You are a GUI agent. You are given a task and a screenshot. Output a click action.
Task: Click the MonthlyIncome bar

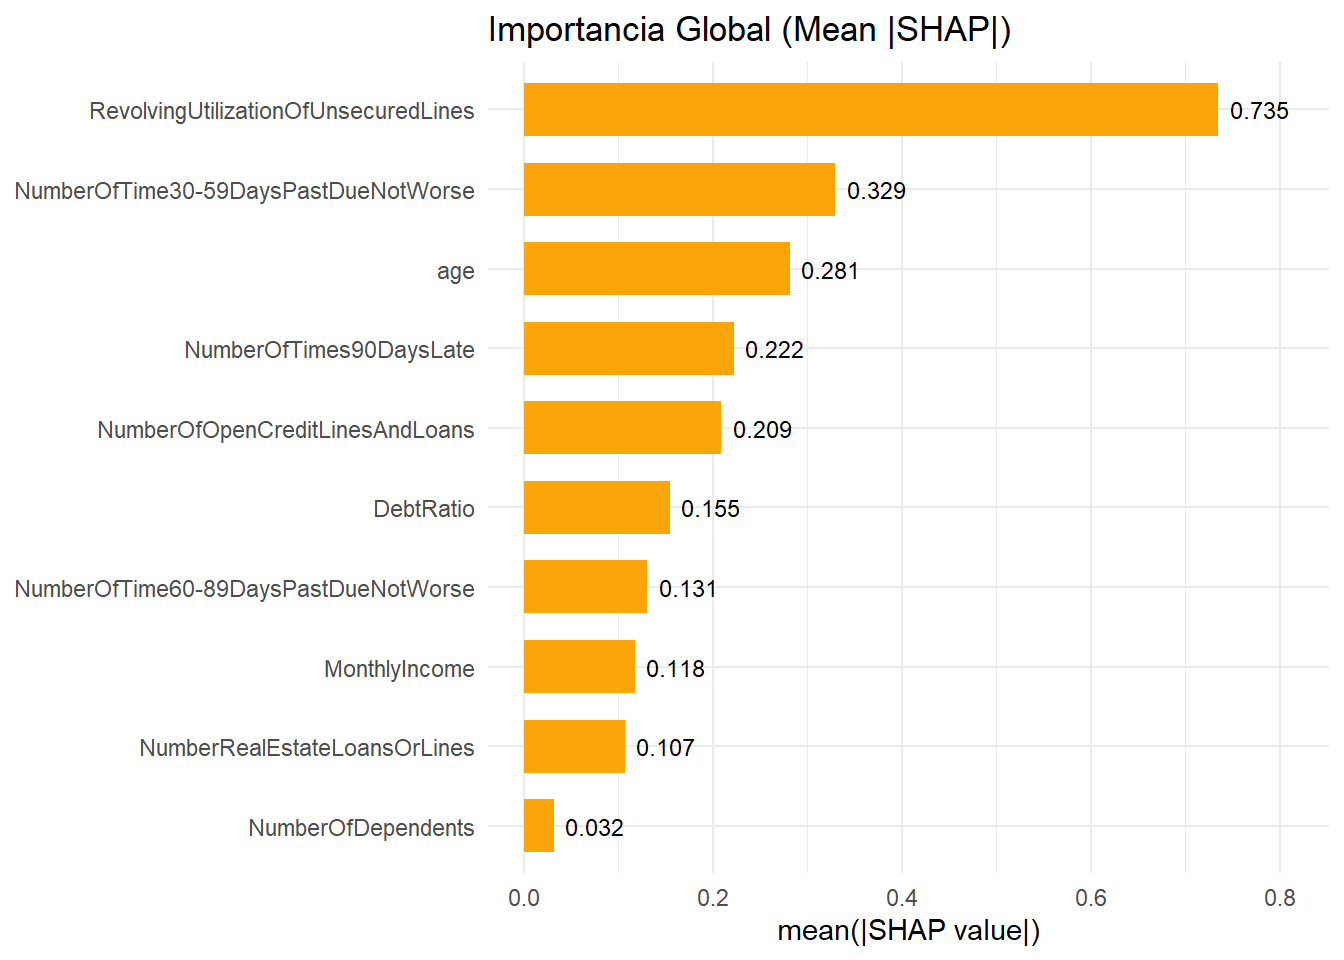579,667
